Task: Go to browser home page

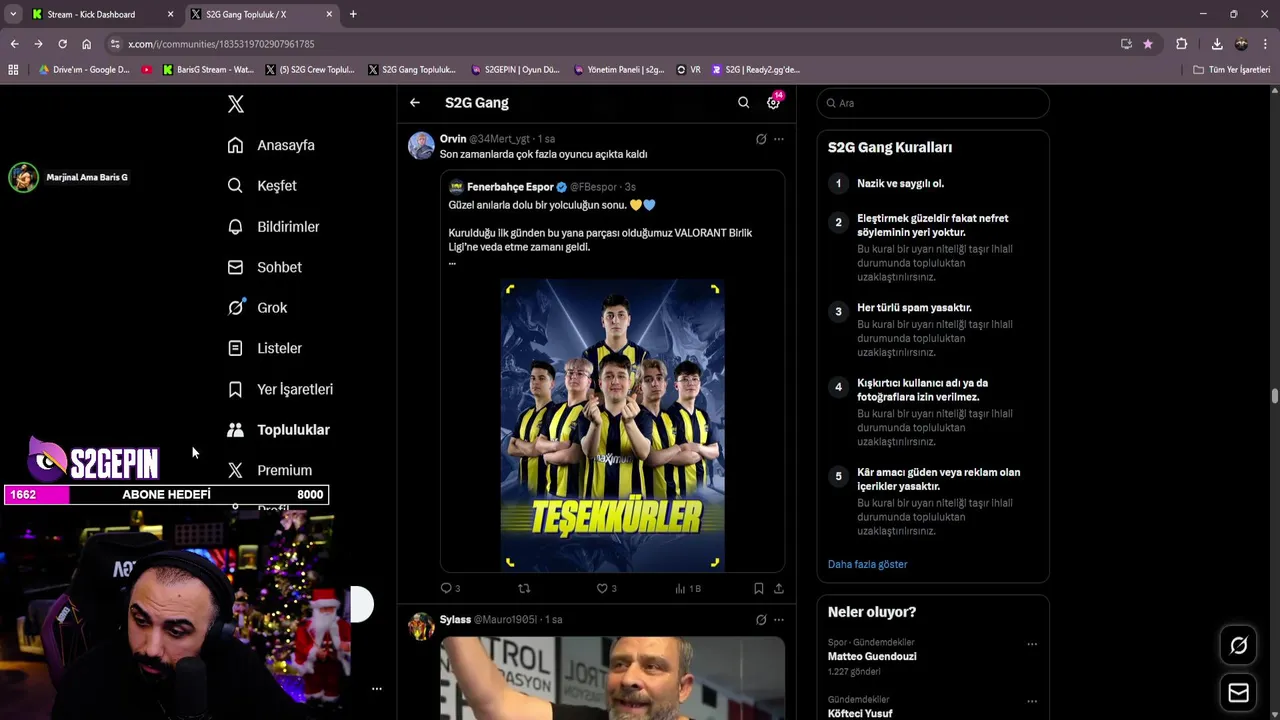Action: [x=86, y=44]
